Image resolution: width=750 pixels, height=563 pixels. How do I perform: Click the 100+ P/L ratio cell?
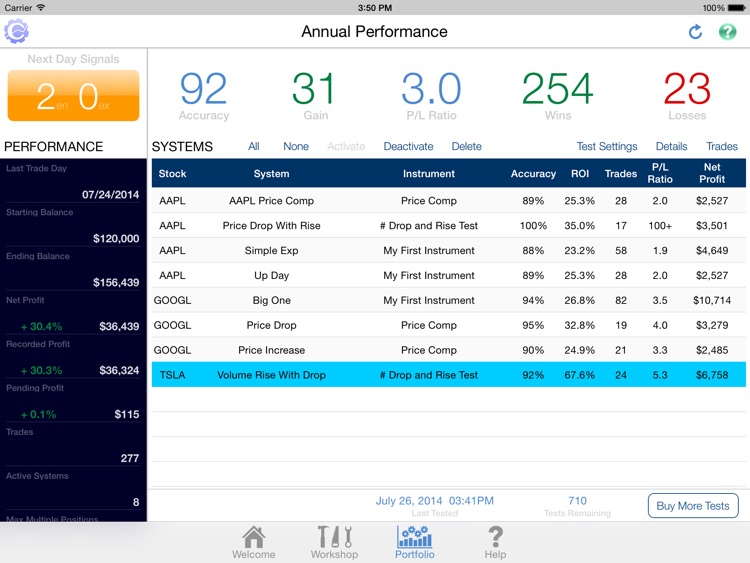point(660,226)
